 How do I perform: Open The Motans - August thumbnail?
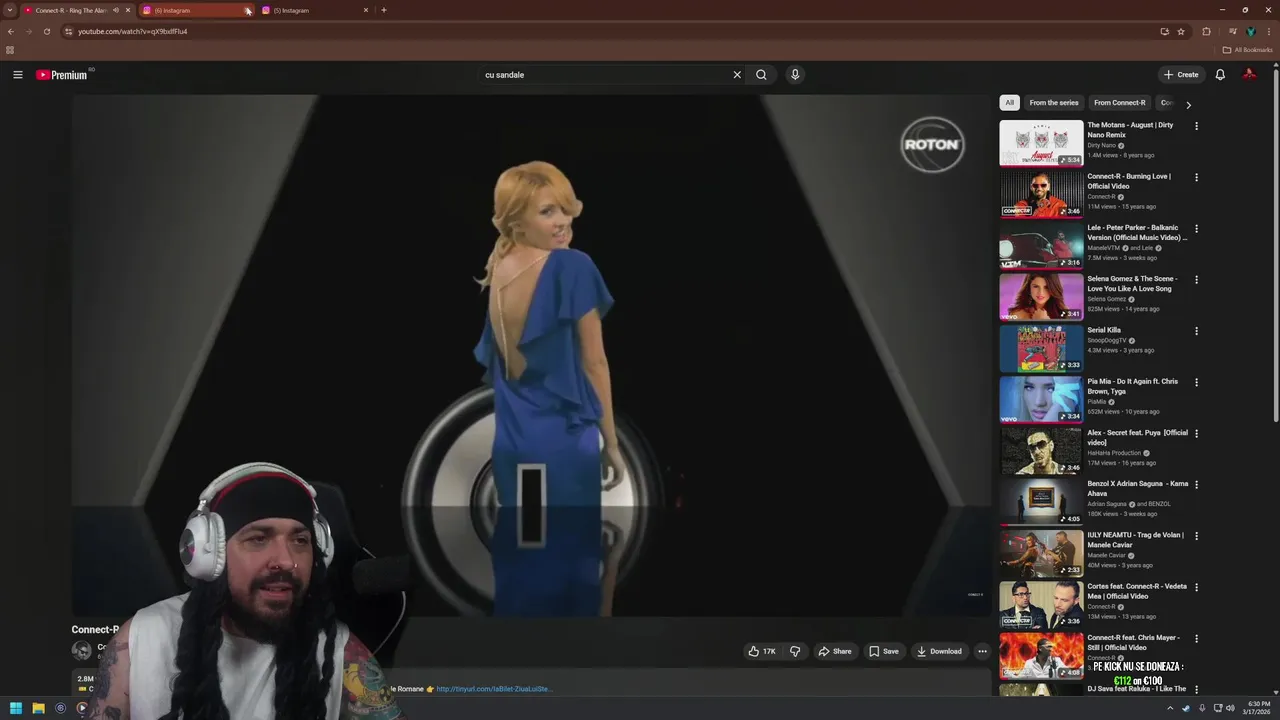1041,143
